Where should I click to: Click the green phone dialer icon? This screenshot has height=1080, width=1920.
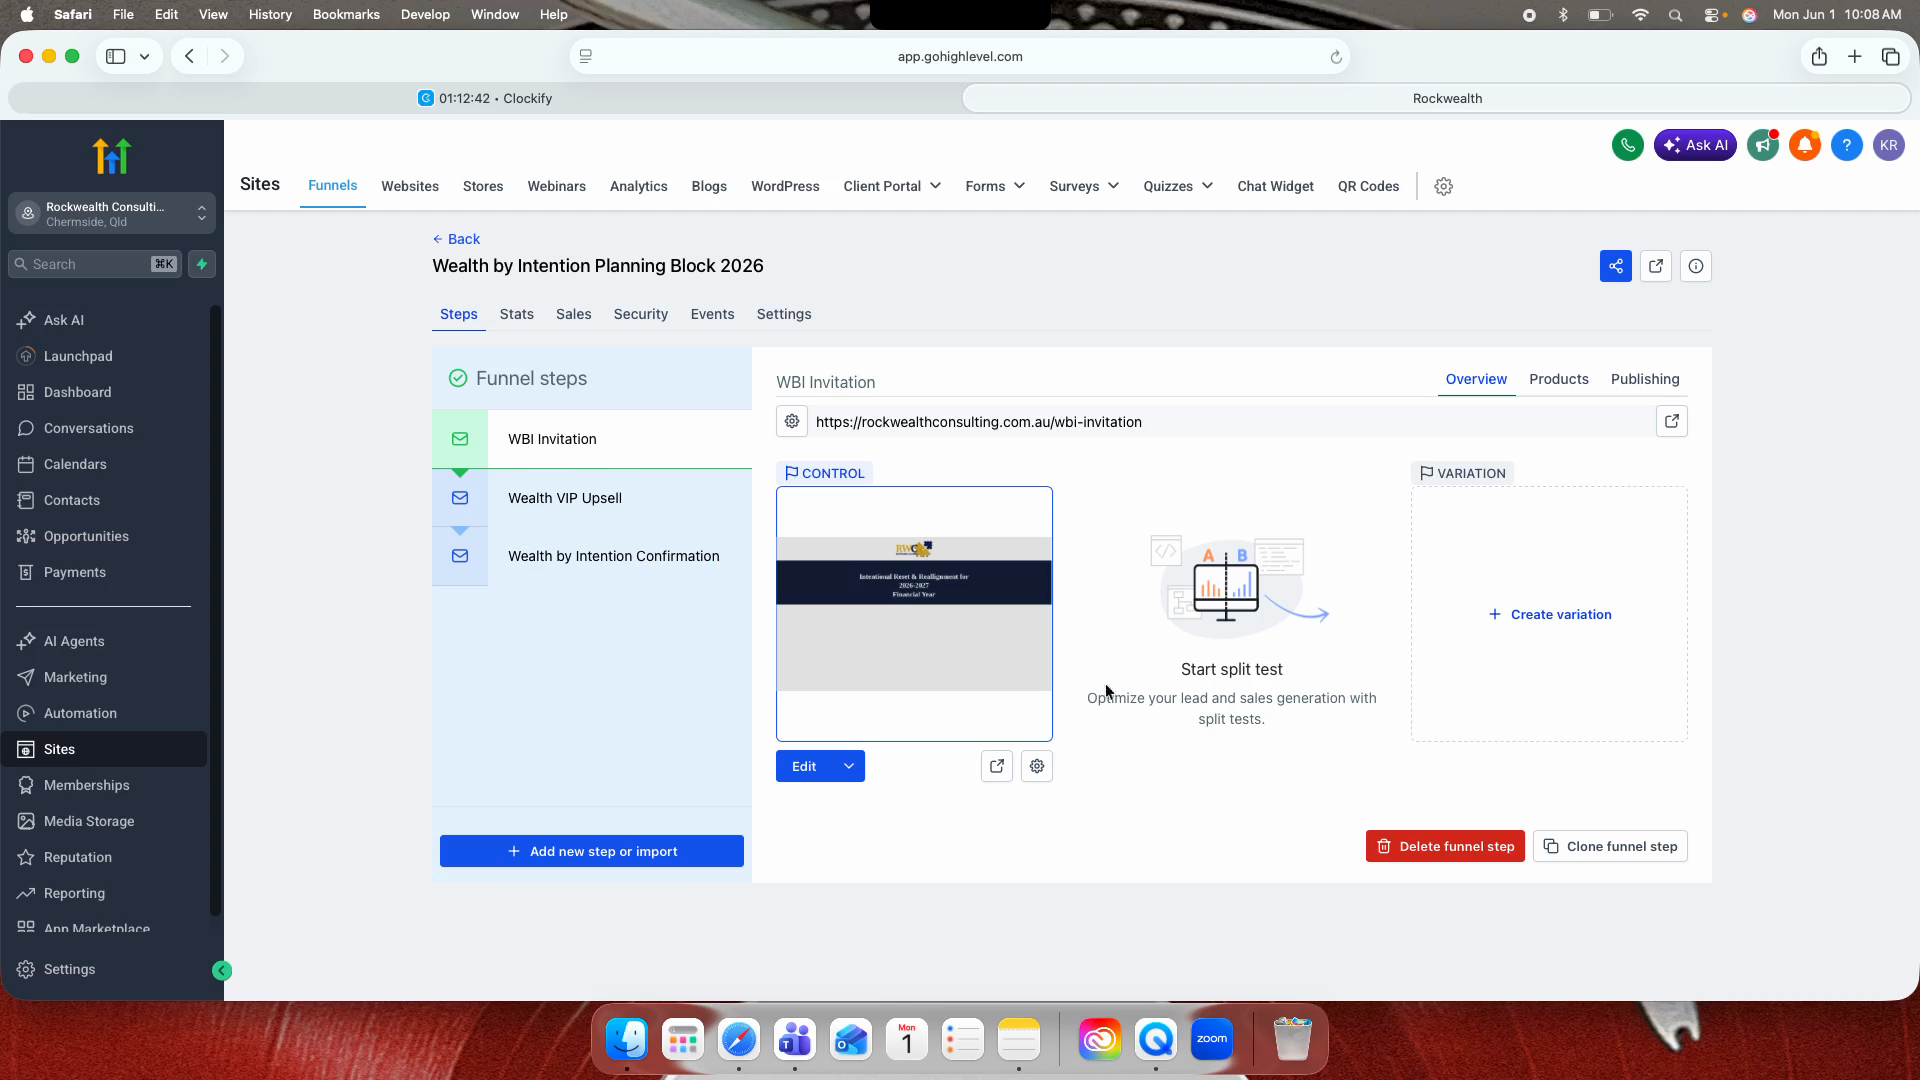[x=1627, y=145]
